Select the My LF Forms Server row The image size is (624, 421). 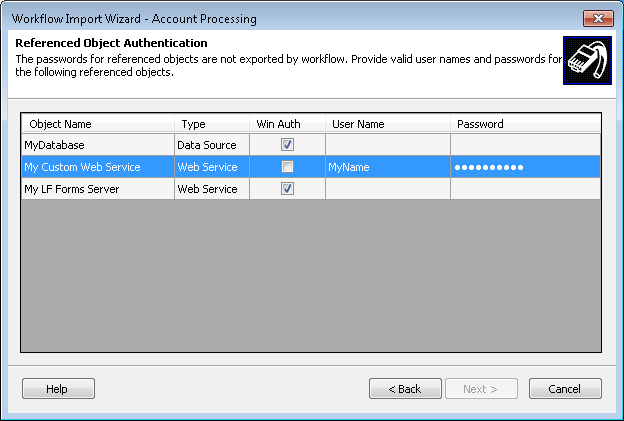tap(97, 189)
